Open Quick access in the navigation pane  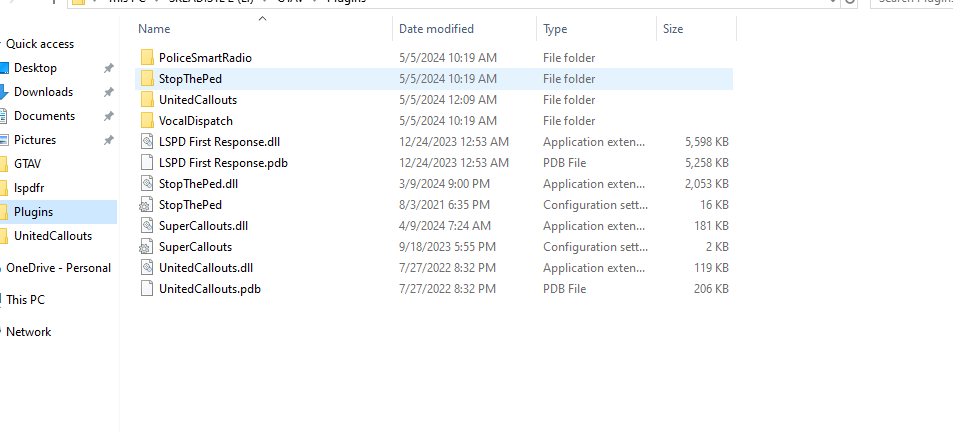coord(40,44)
